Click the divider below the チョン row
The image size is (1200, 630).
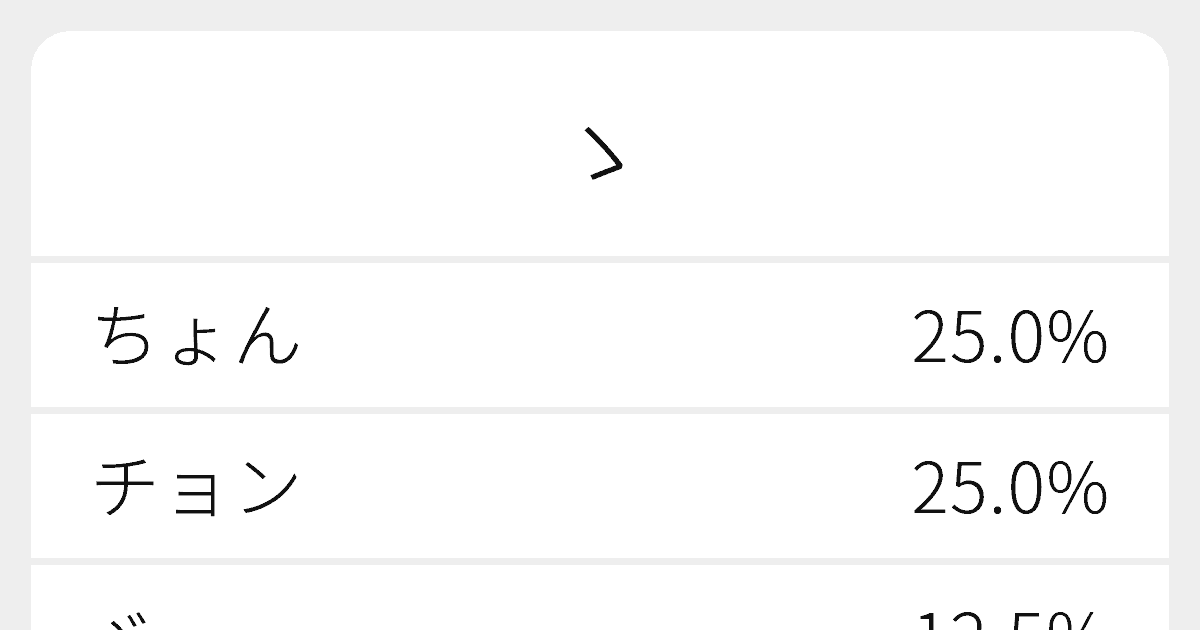pyautogui.click(x=600, y=562)
